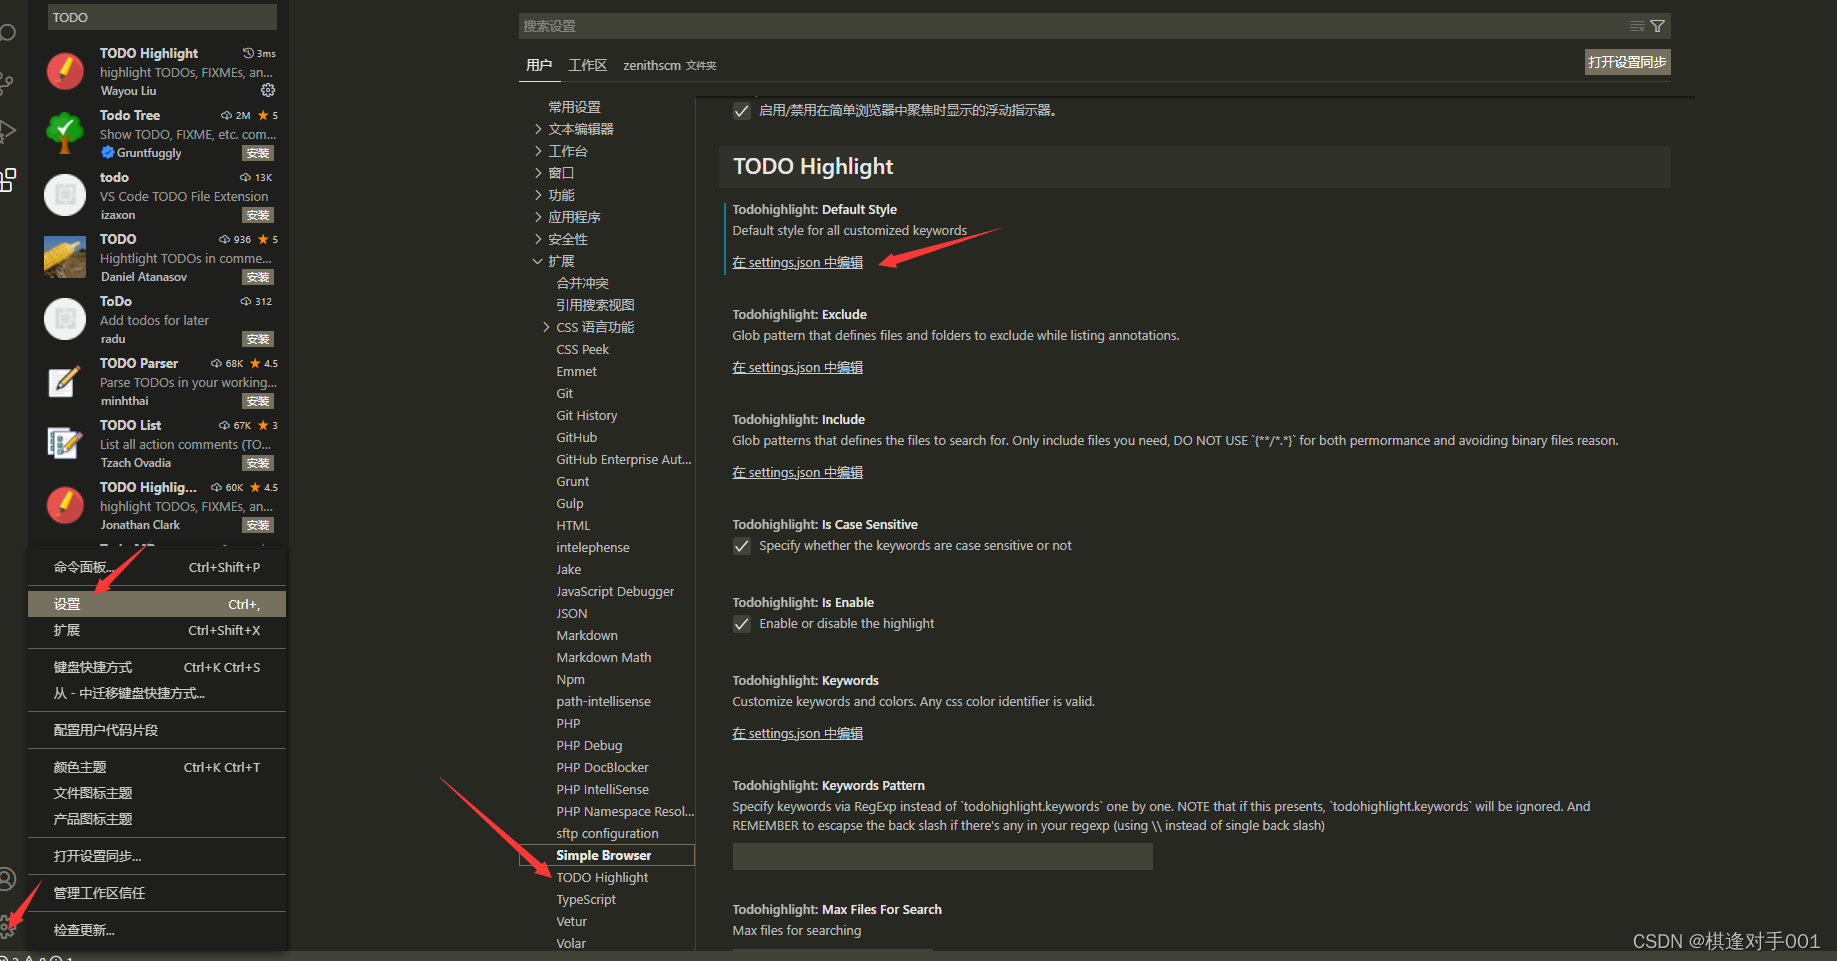Click Keywords Pattern text input field
The height and width of the screenshot is (961, 1837).
point(942,856)
